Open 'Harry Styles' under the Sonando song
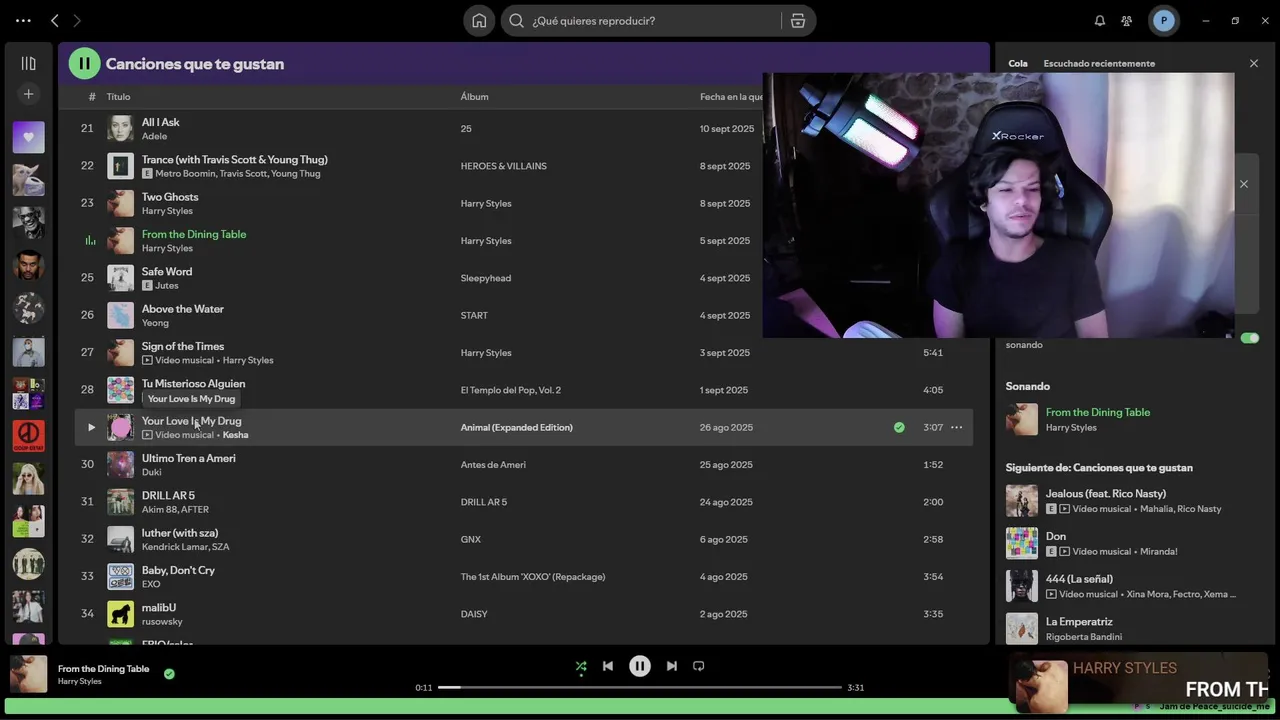The width and height of the screenshot is (1280, 720). coord(1071,428)
